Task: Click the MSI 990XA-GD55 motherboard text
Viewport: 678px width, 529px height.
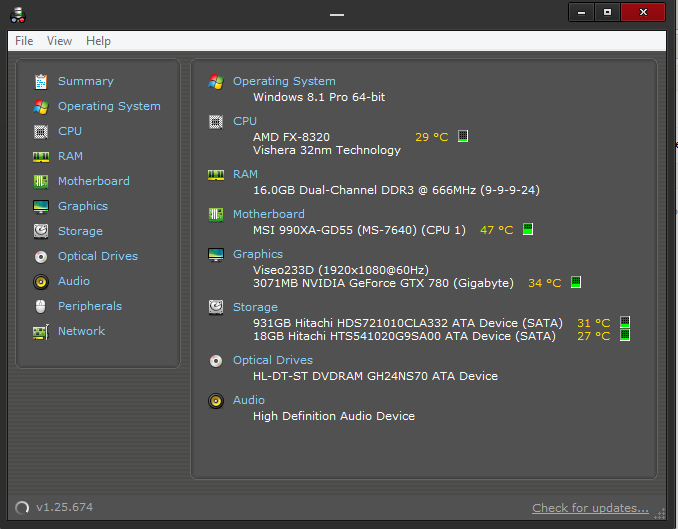Action: click(359, 230)
